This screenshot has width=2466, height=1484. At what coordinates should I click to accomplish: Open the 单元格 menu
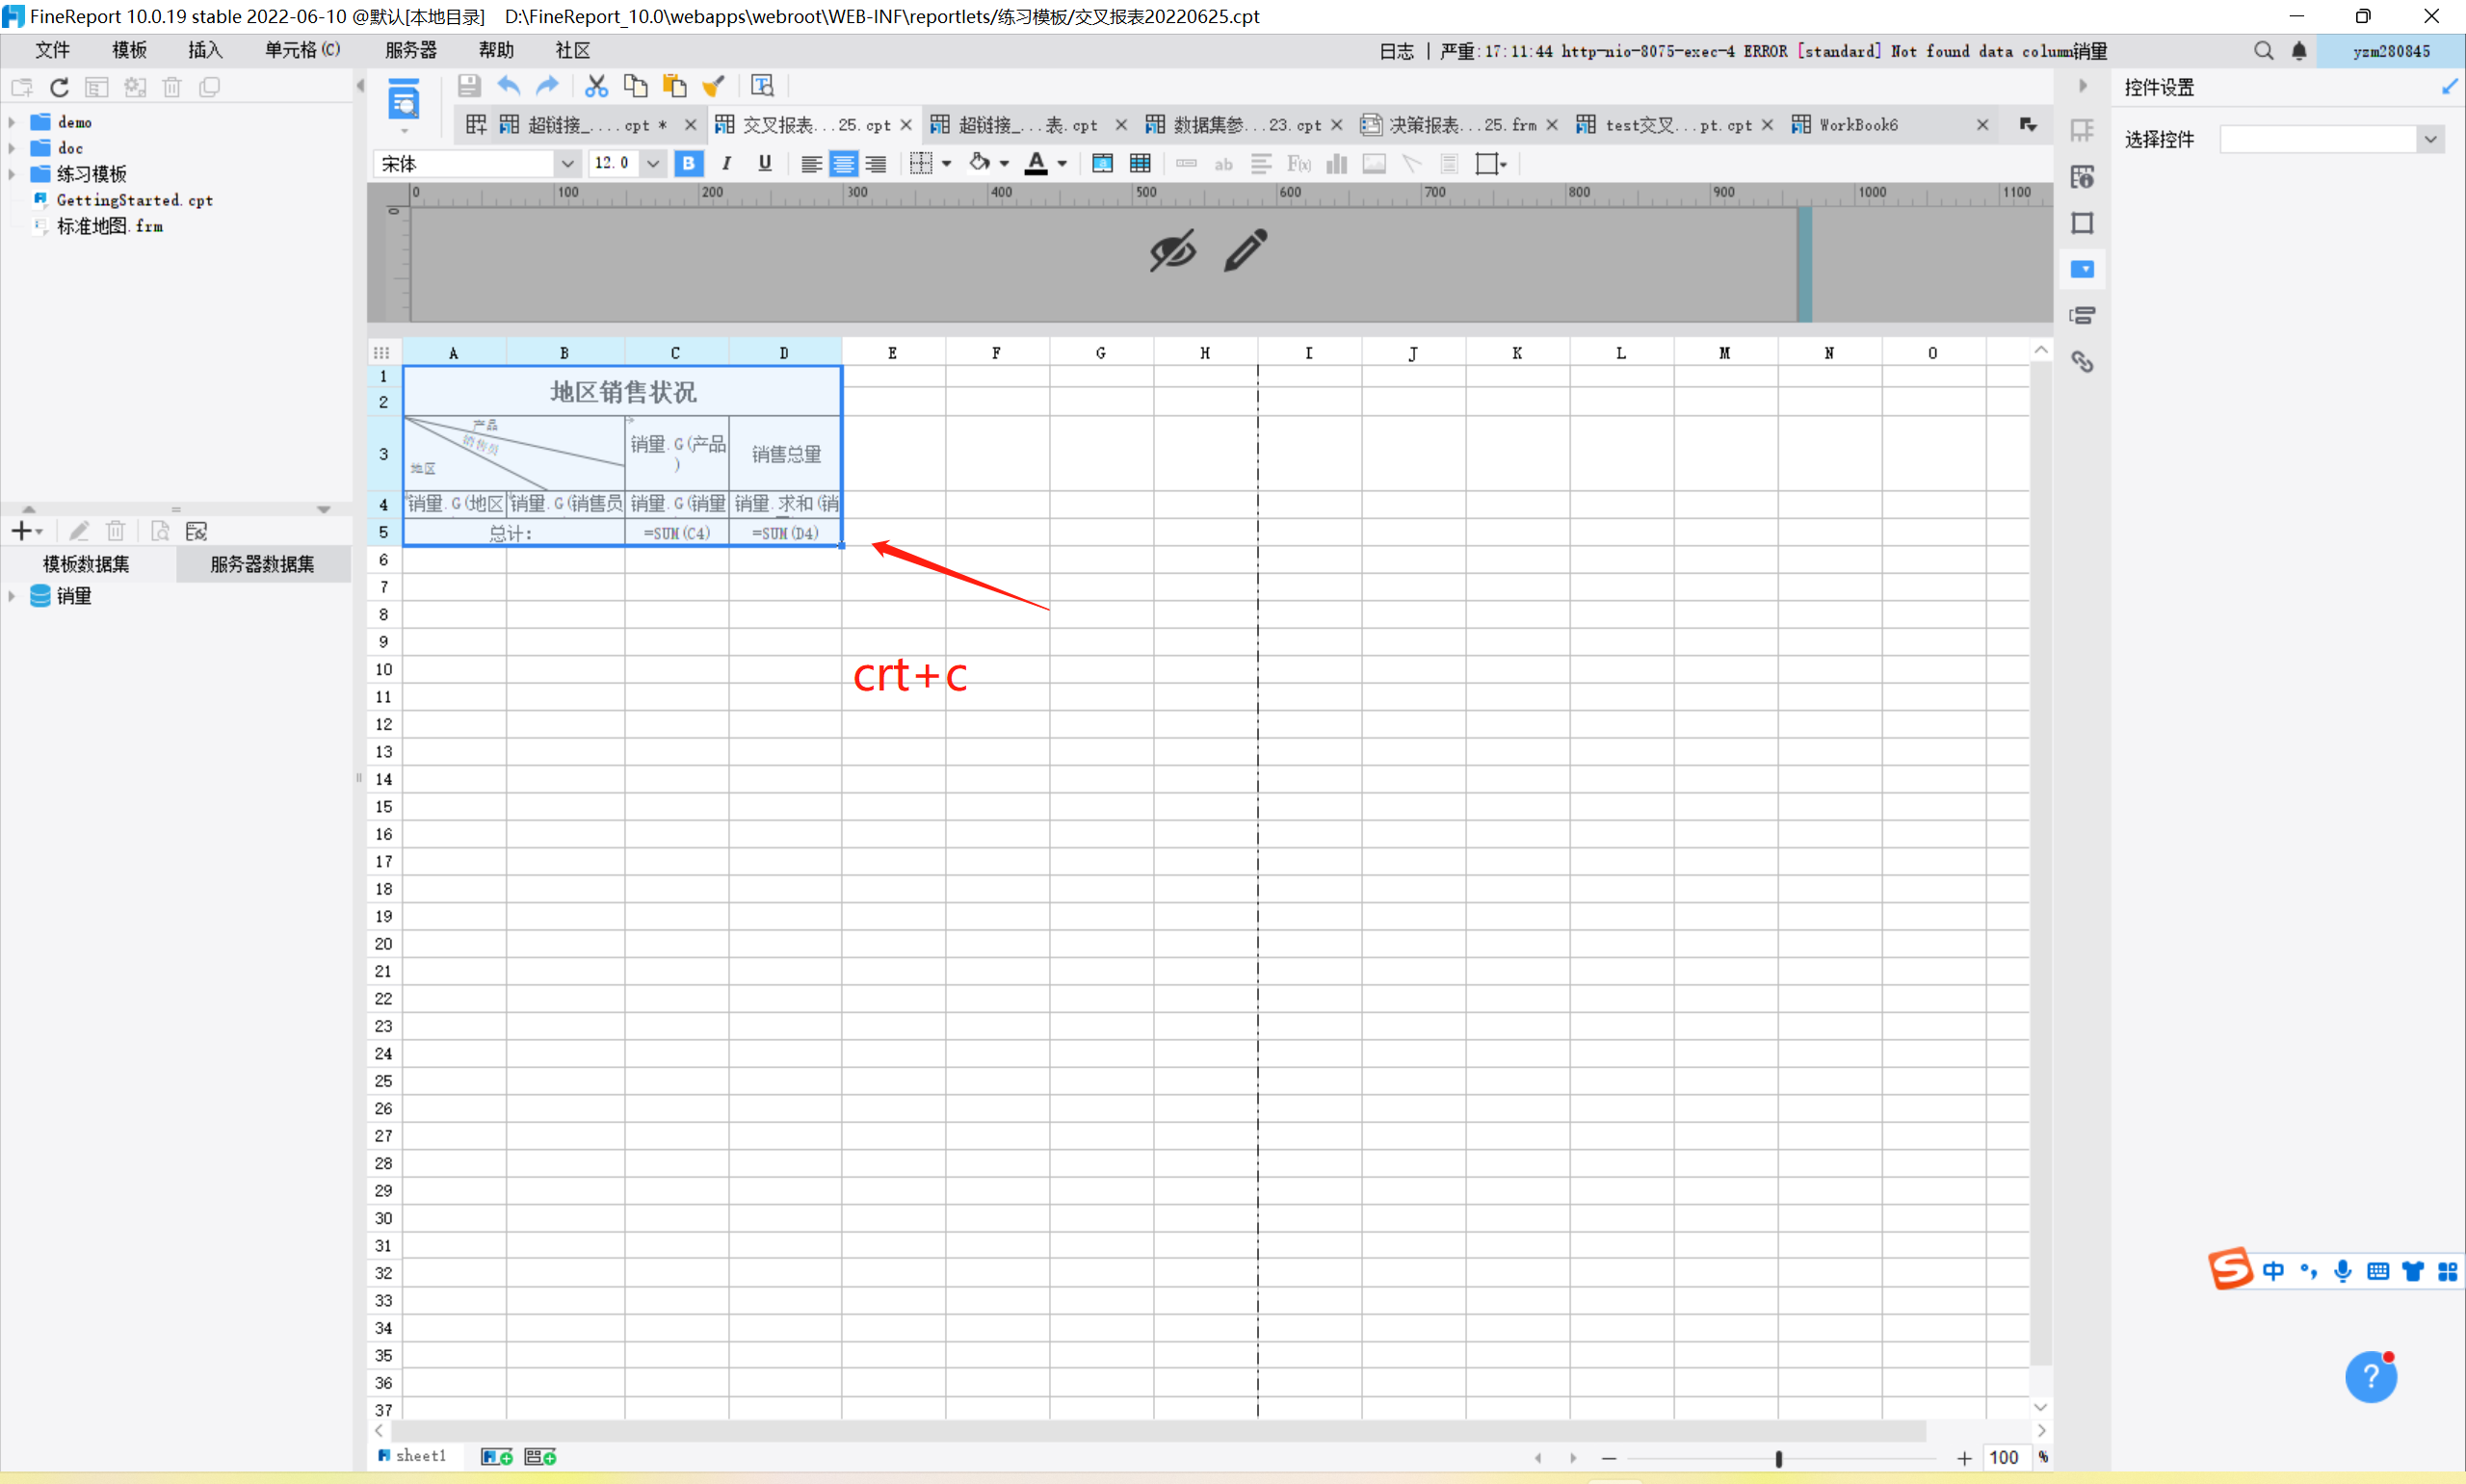[x=302, y=50]
